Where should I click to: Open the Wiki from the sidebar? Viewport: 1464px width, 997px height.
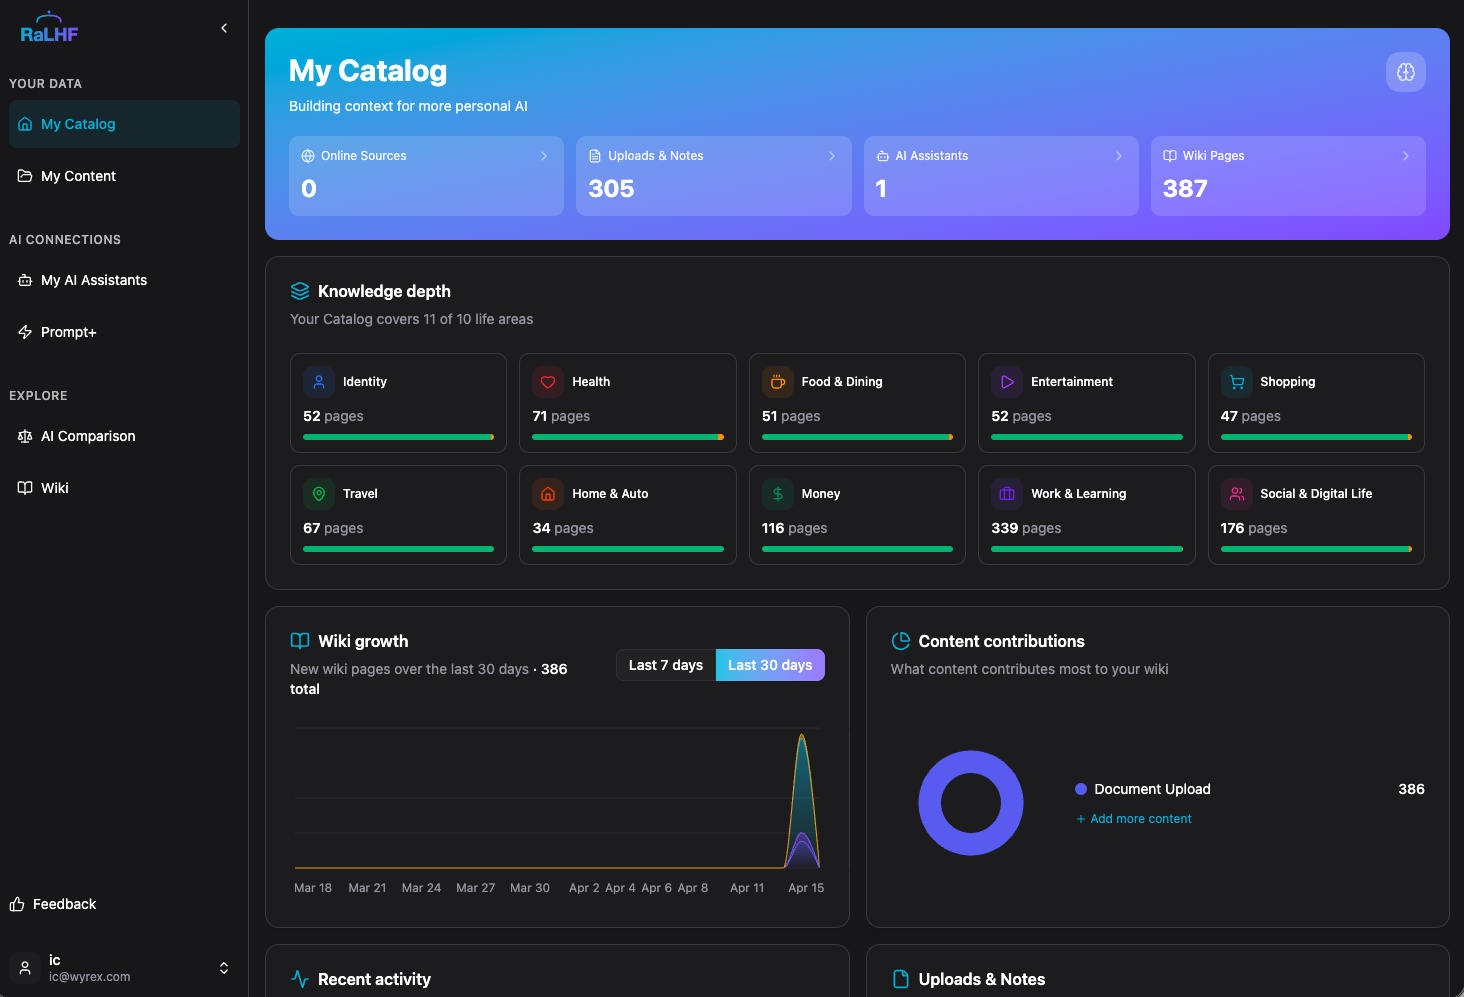53,487
